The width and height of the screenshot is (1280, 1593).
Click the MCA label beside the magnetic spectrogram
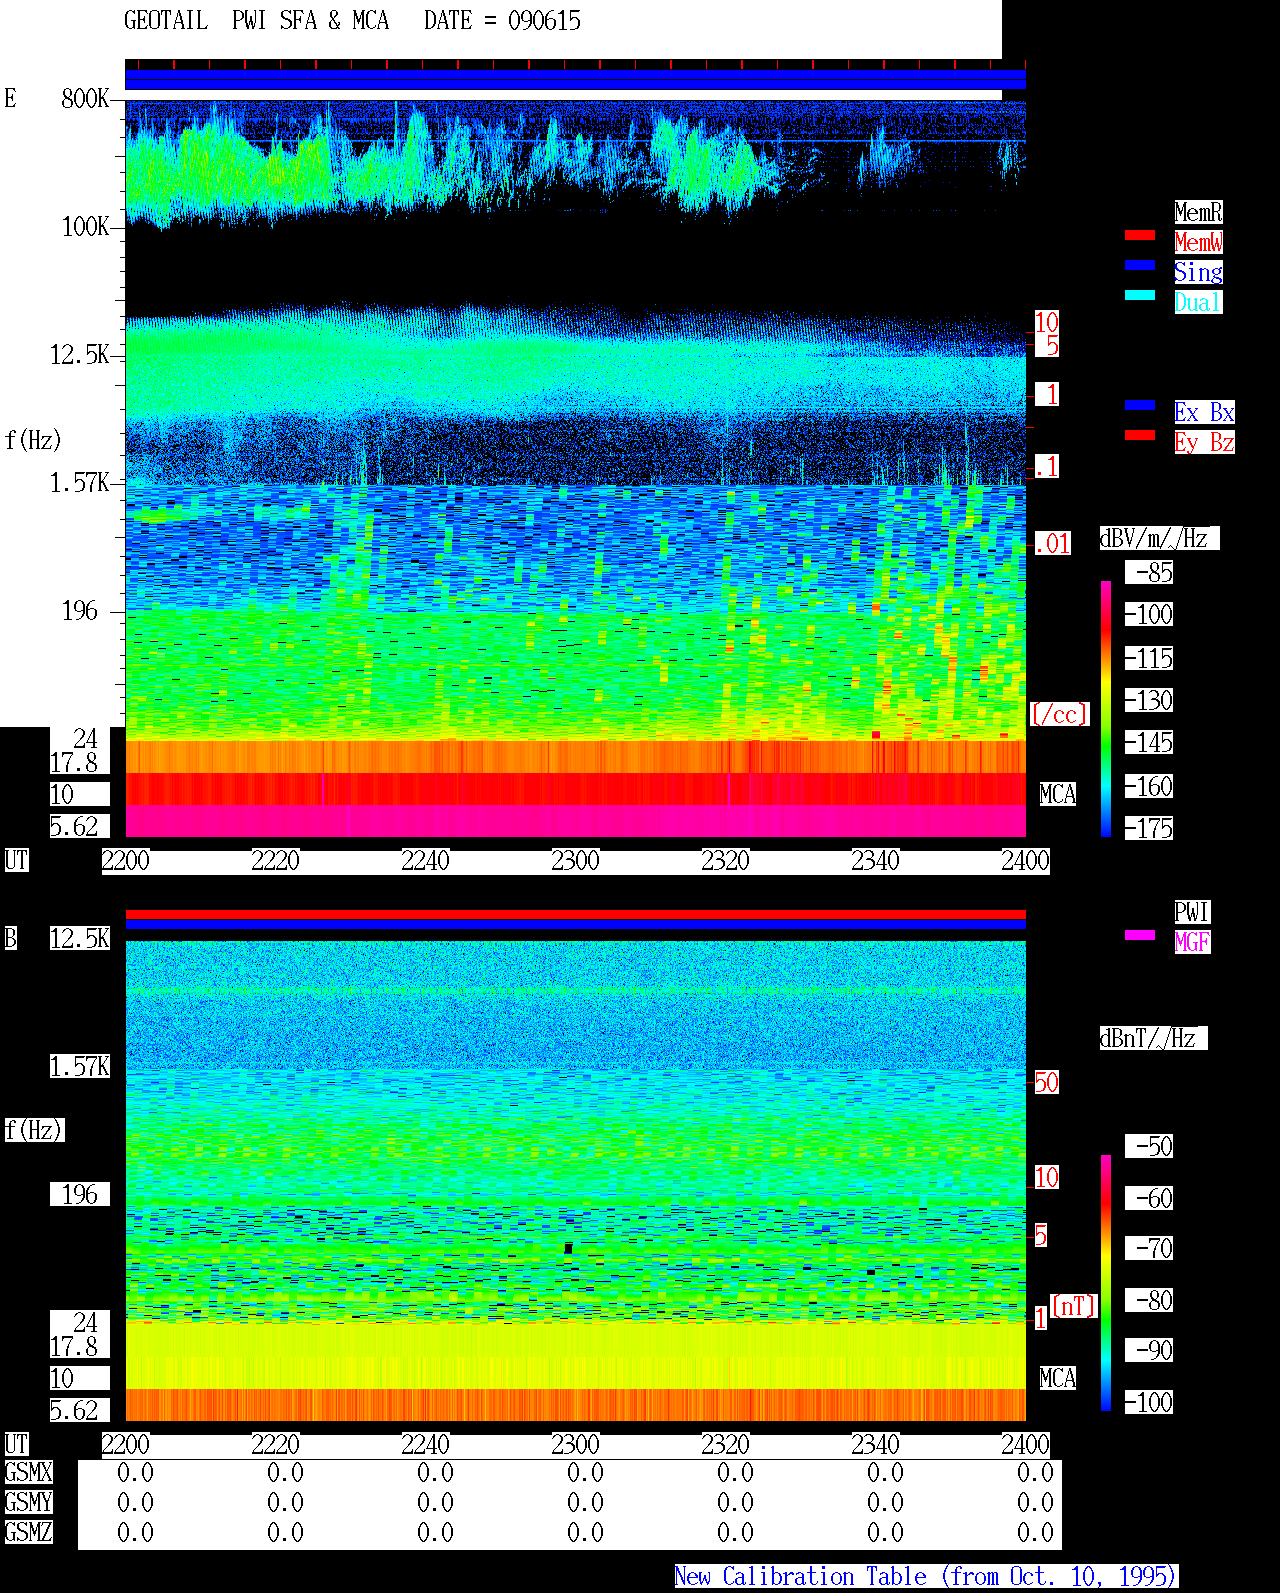coord(1058,1379)
